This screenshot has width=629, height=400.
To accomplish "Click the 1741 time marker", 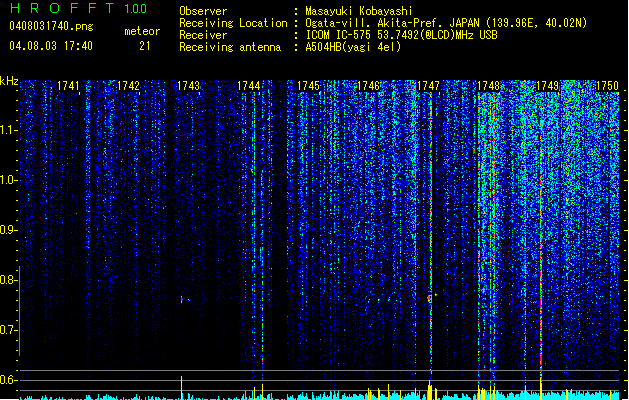I will [68, 86].
